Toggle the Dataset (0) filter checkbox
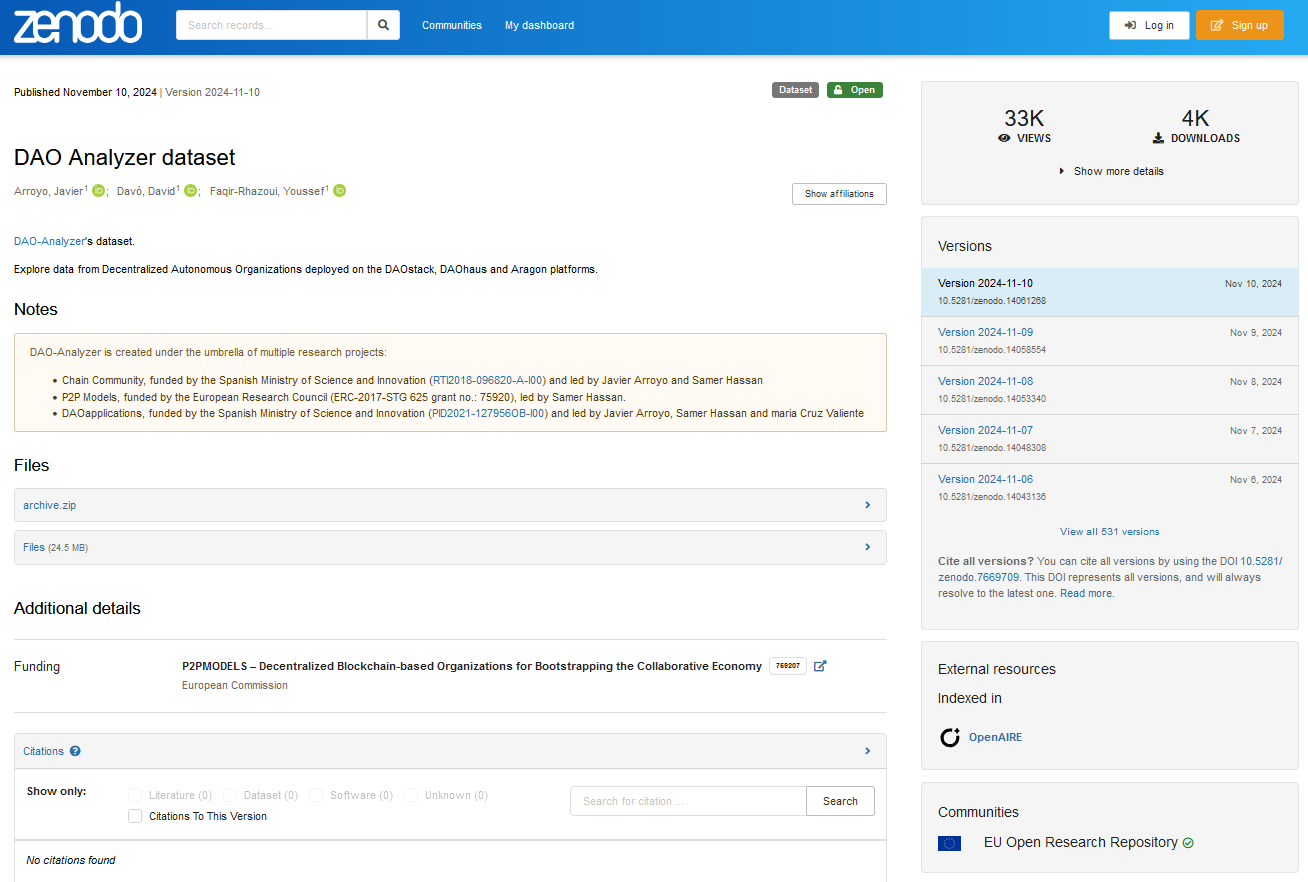This screenshot has height=882, width=1308. 230,795
